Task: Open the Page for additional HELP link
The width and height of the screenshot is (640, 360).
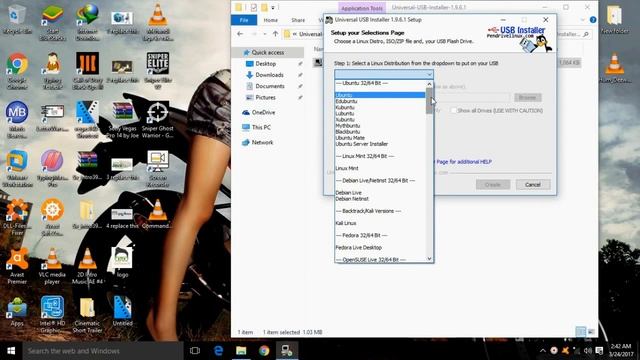Action: pyautogui.click(x=464, y=162)
